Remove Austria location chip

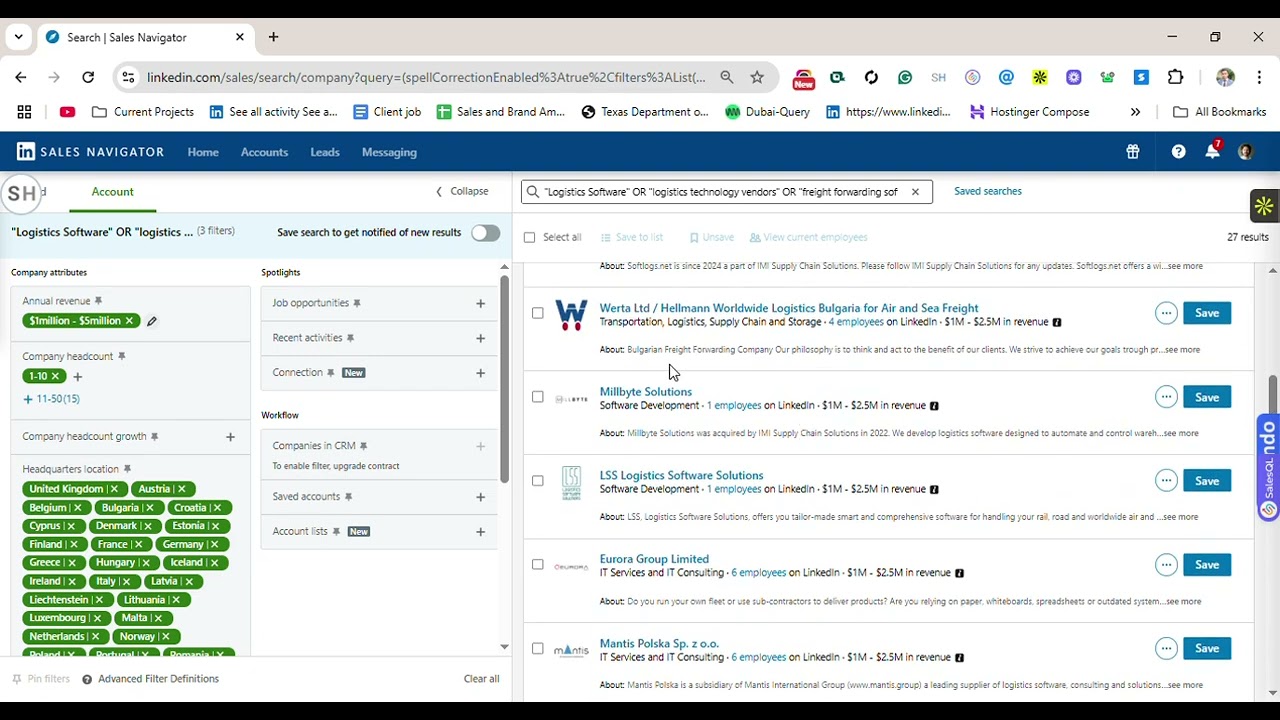[x=181, y=489]
